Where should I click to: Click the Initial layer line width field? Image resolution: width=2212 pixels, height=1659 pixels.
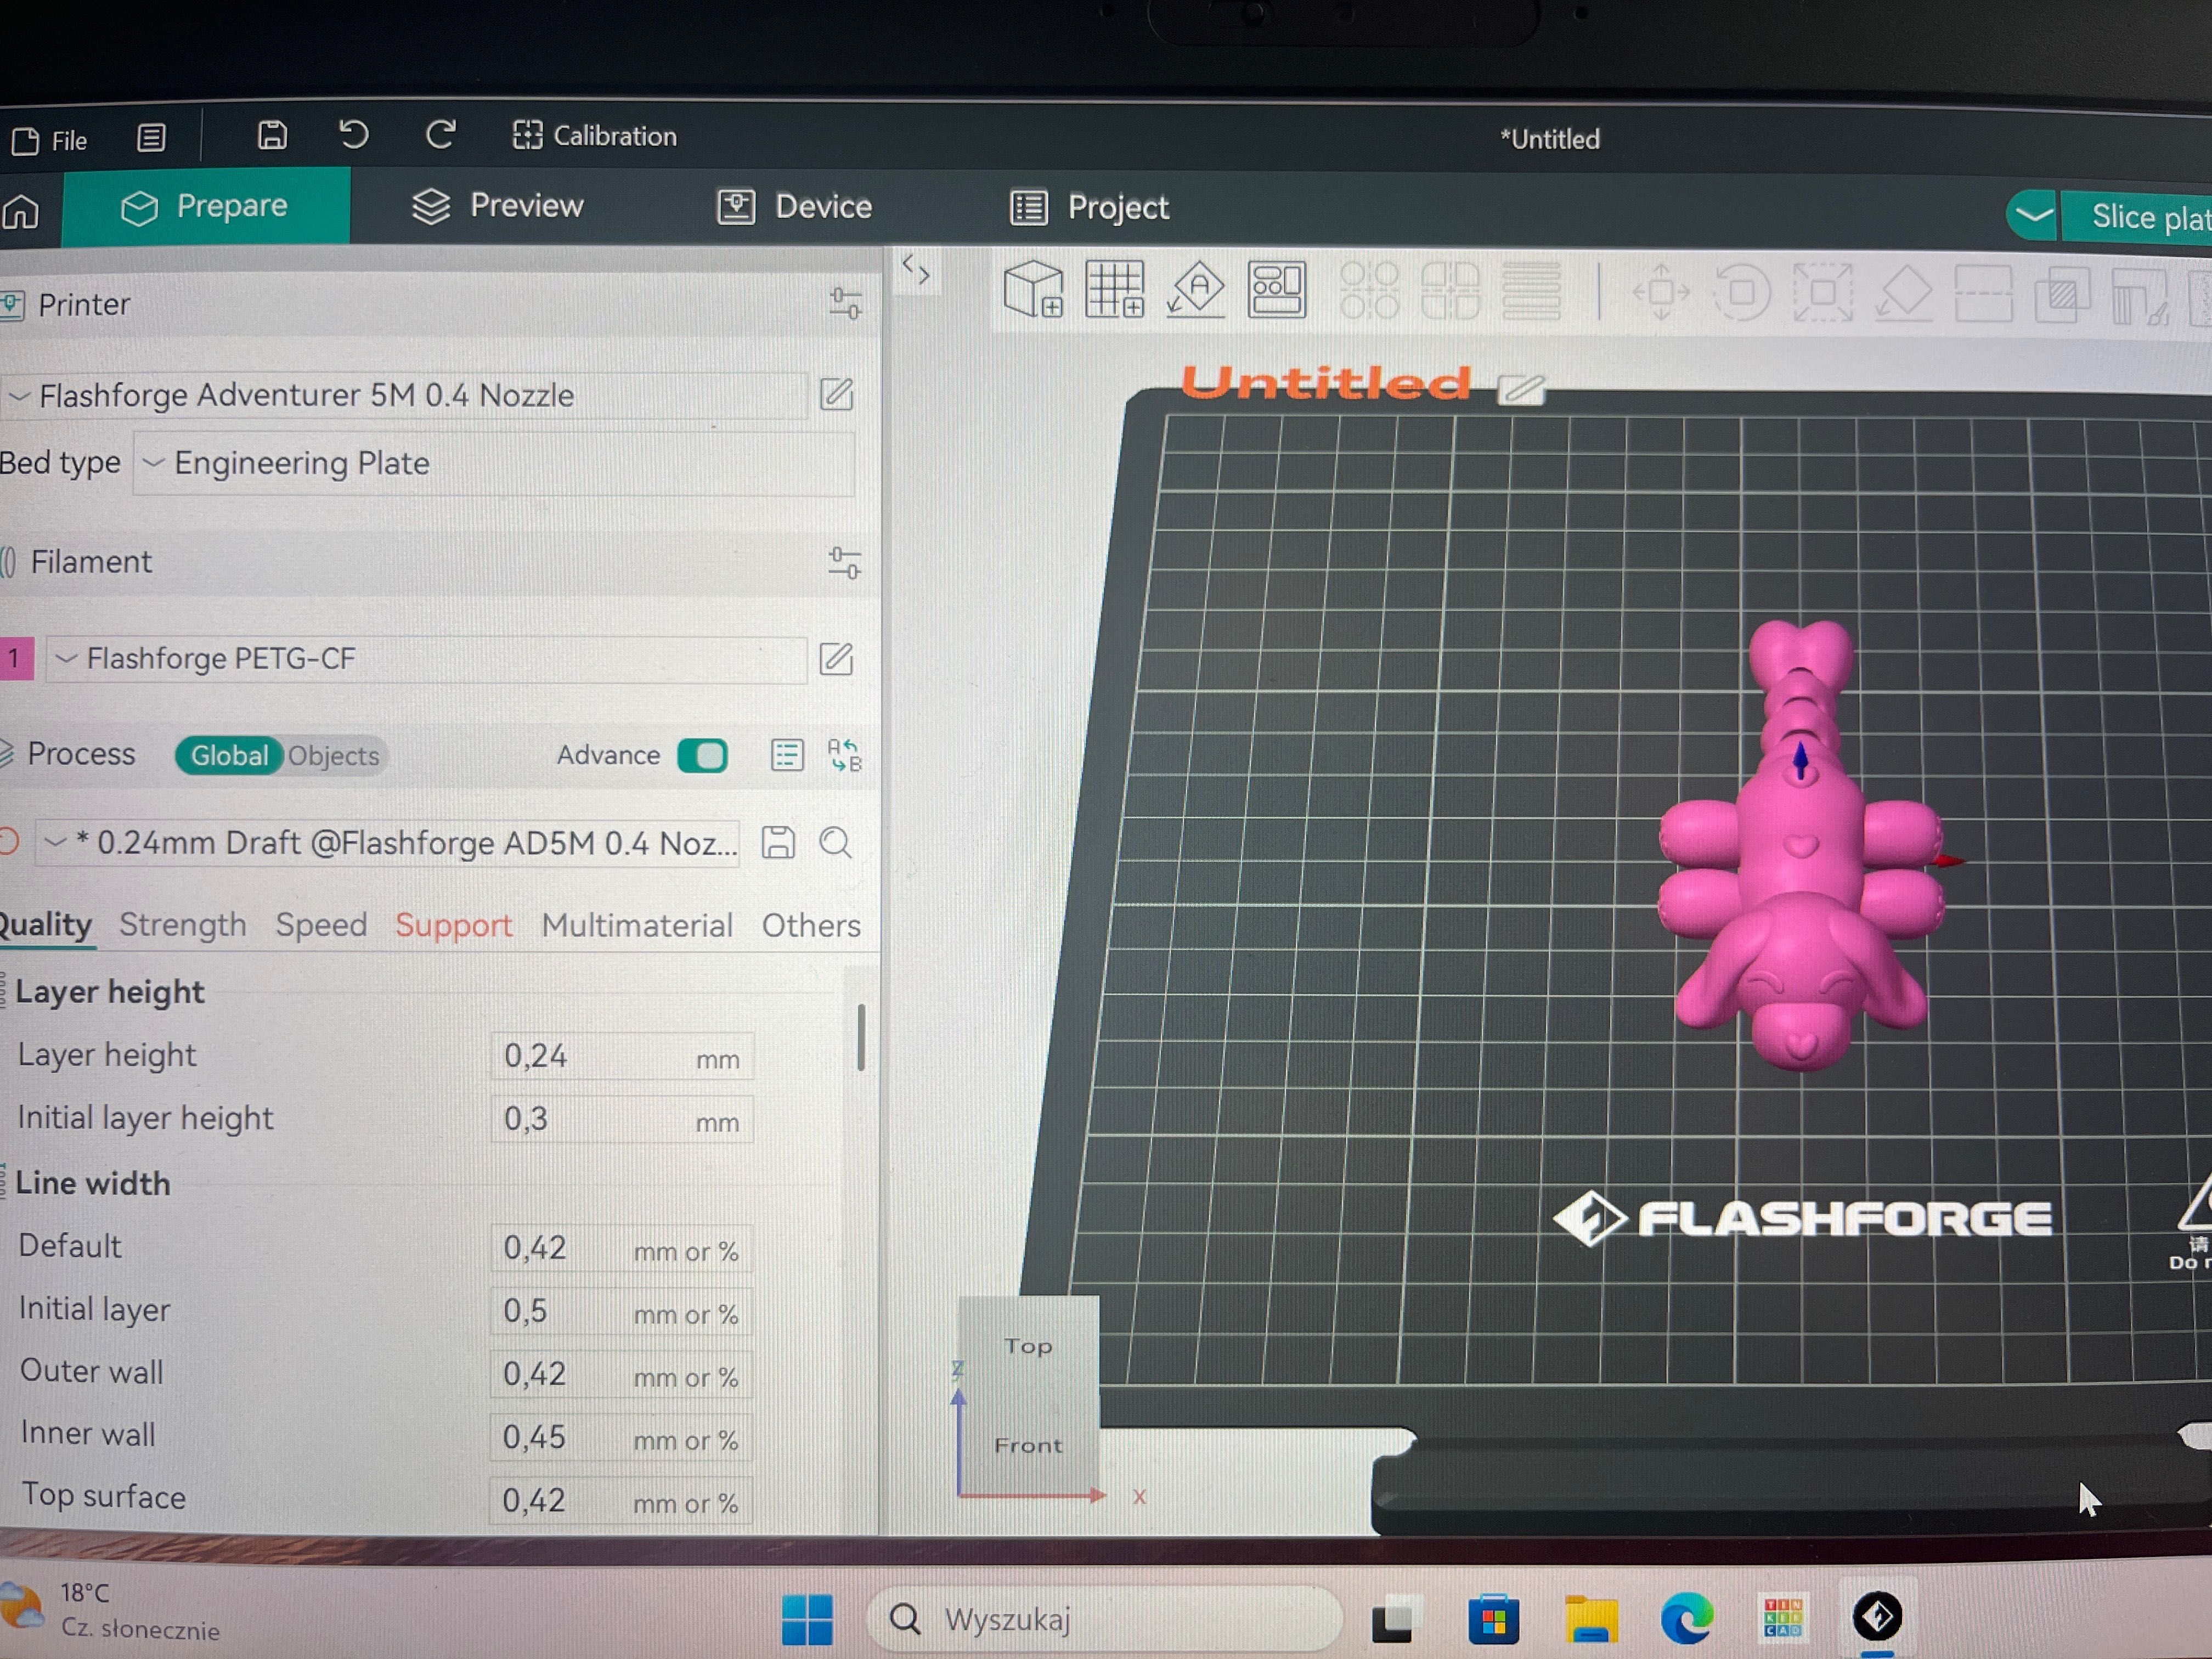pyautogui.click(x=622, y=1311)
